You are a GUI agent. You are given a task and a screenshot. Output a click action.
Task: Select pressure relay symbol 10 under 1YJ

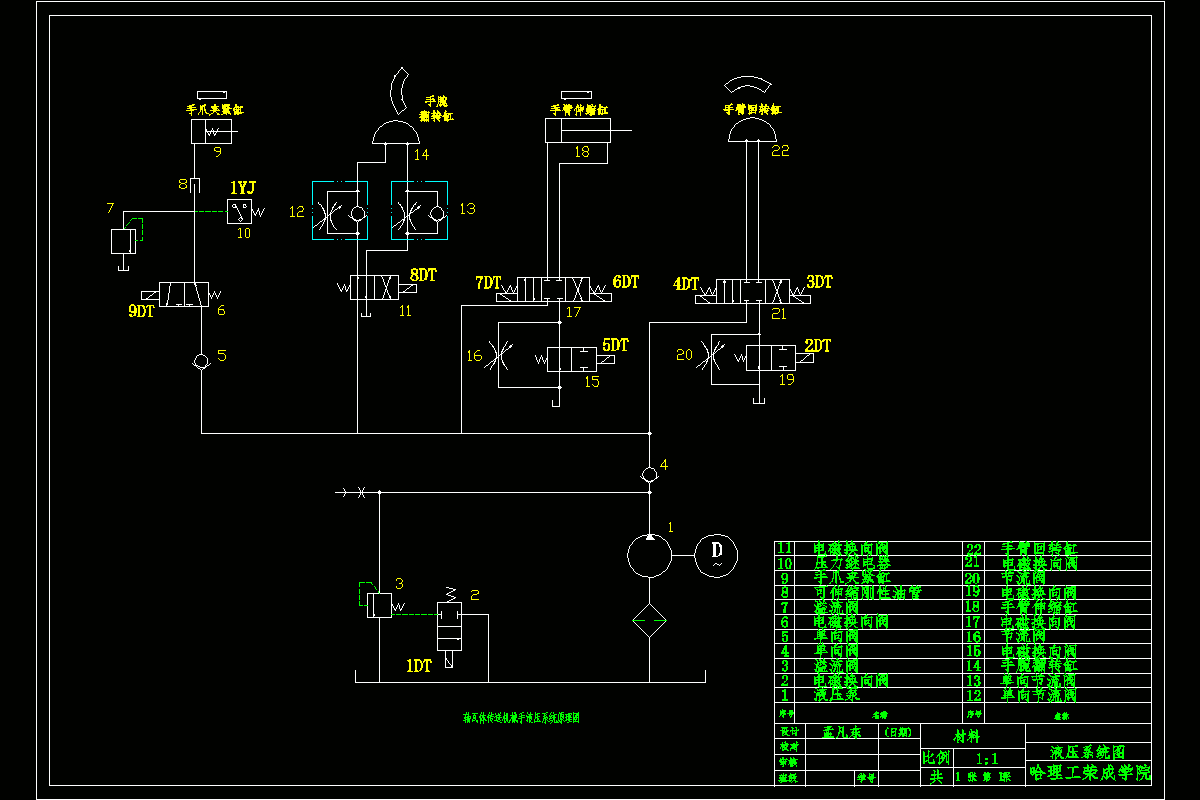[x=239, y=211]
